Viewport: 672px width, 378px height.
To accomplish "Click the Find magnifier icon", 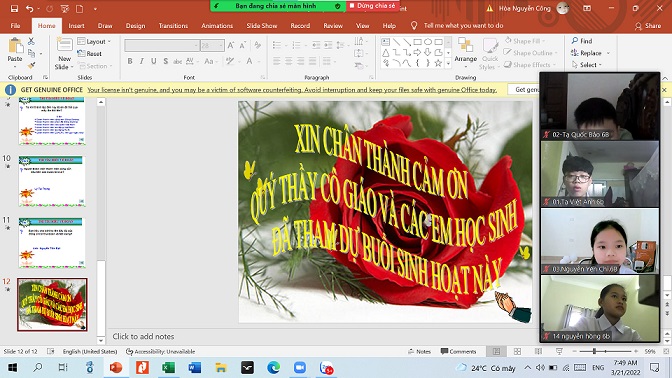I will [575, 41].
